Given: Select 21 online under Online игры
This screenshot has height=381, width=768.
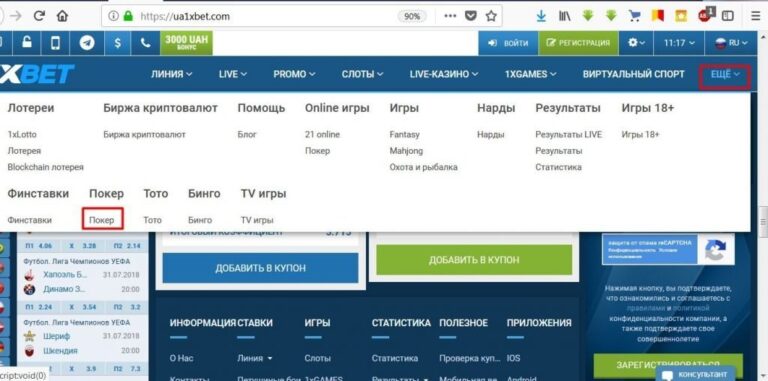Looking at the screenshot, I should tap(322, 134).
